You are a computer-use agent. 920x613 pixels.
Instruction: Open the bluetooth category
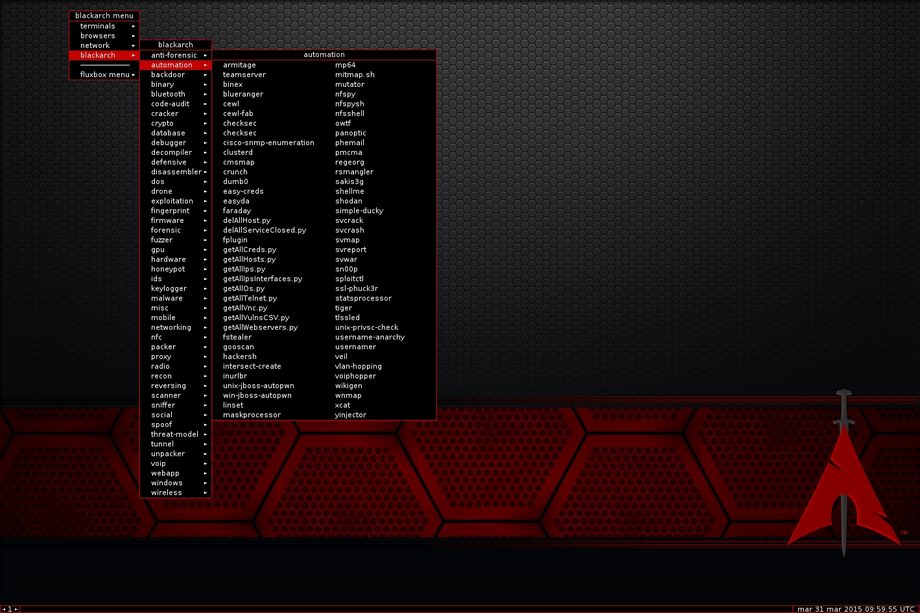point(175,94)
